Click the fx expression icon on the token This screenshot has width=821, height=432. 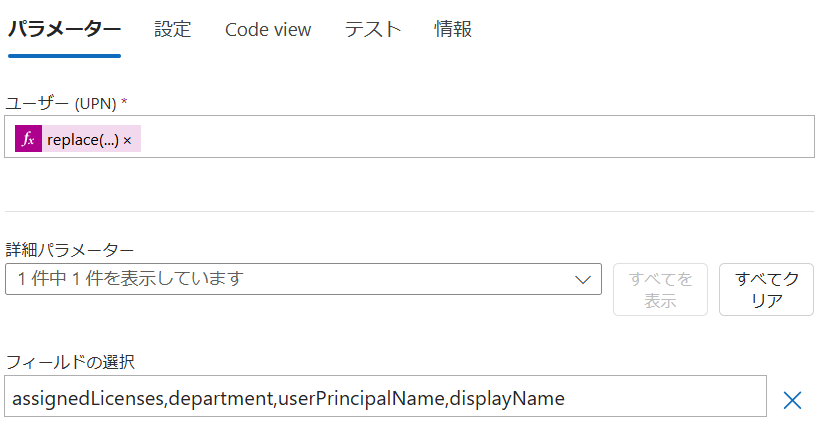[28, 139]
